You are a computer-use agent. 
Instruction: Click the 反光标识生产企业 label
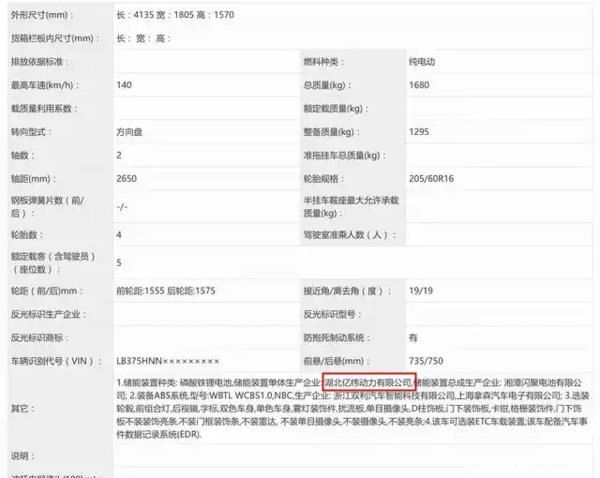tap(48, 314)
